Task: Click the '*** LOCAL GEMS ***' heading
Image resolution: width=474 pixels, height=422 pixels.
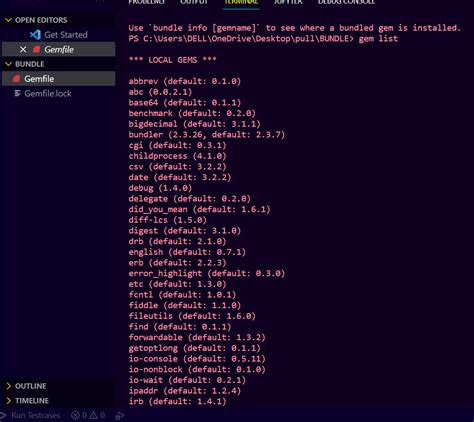Action: (x=172, y=60)
